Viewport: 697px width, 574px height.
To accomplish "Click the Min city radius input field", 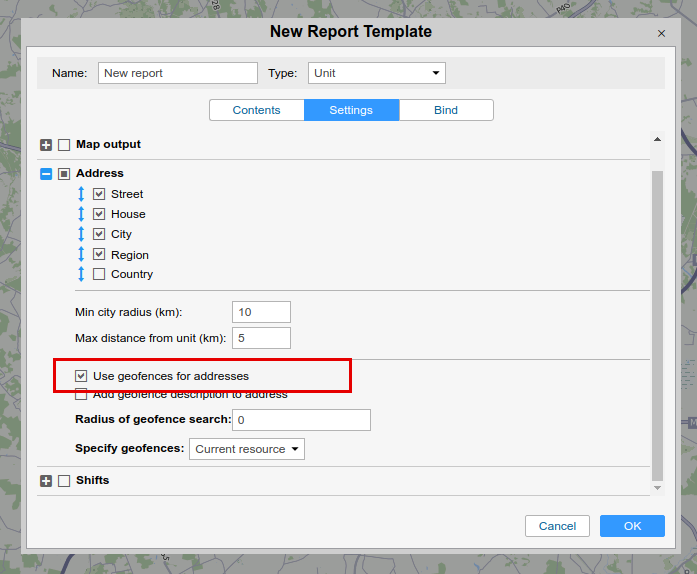I will (x=261, y=312).
